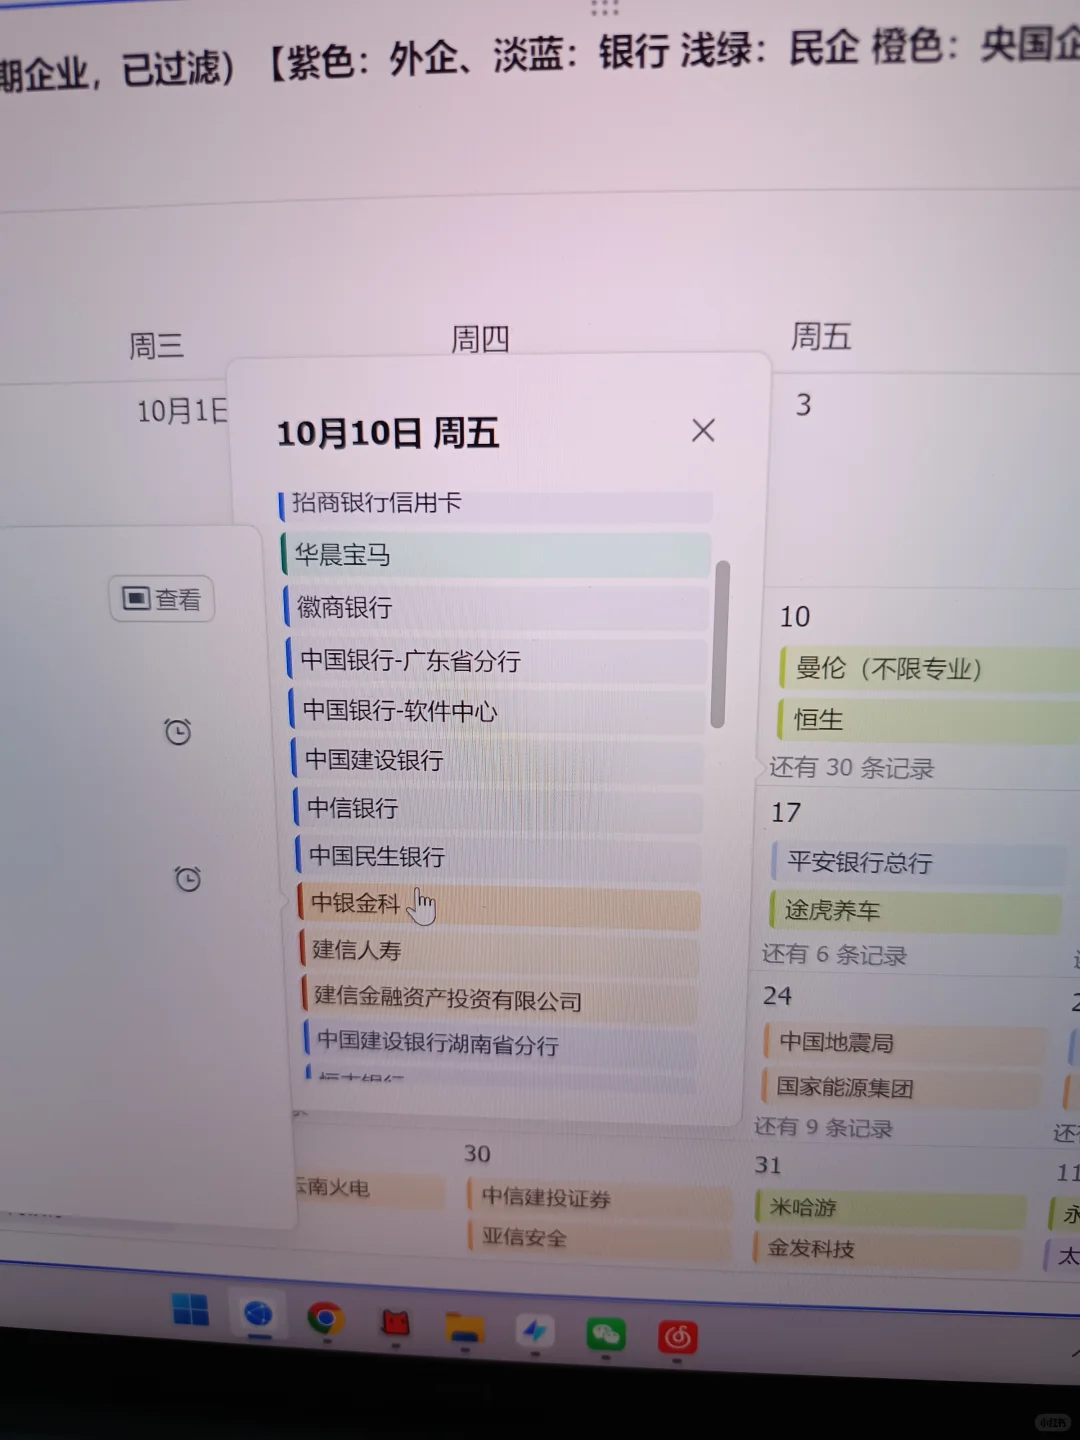Open 金发科技 calendar entry
1080x1440 pixels.
888,1249
